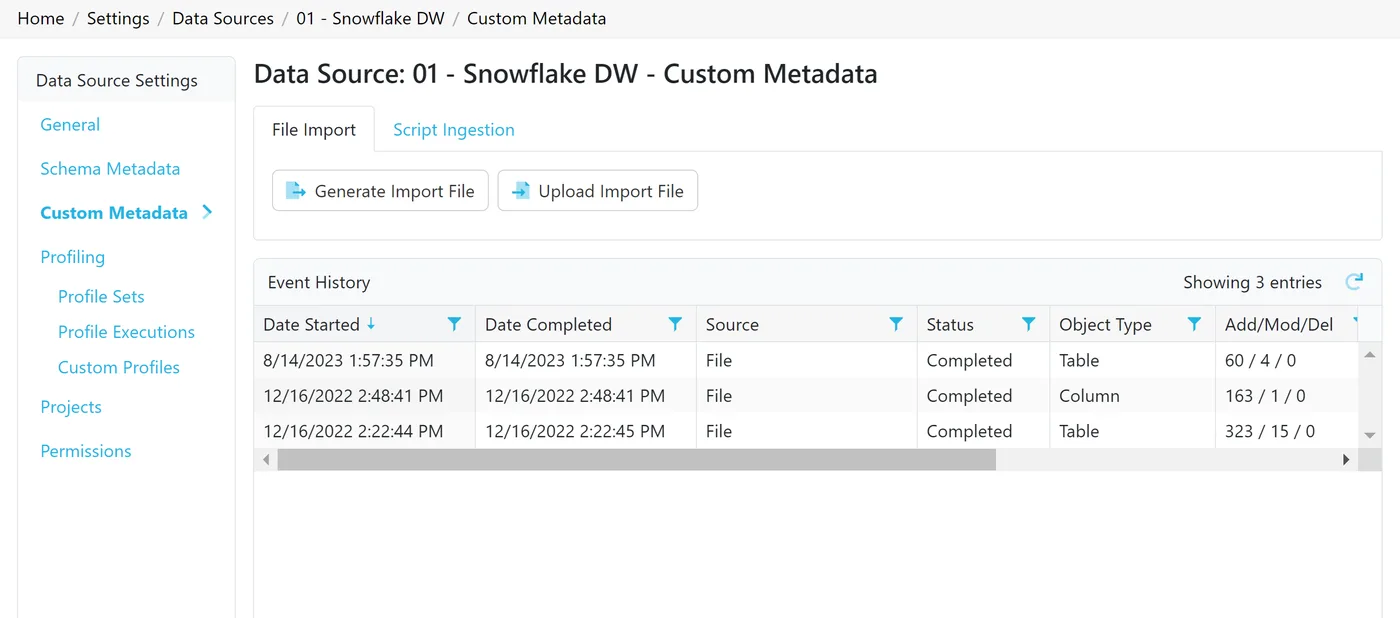Click the 12/16/2022 2:22:45 PM completed cell
Image resolution: width=1400 pixels, height=618 pixels.
pyautogui.click(x=586, y=431)
